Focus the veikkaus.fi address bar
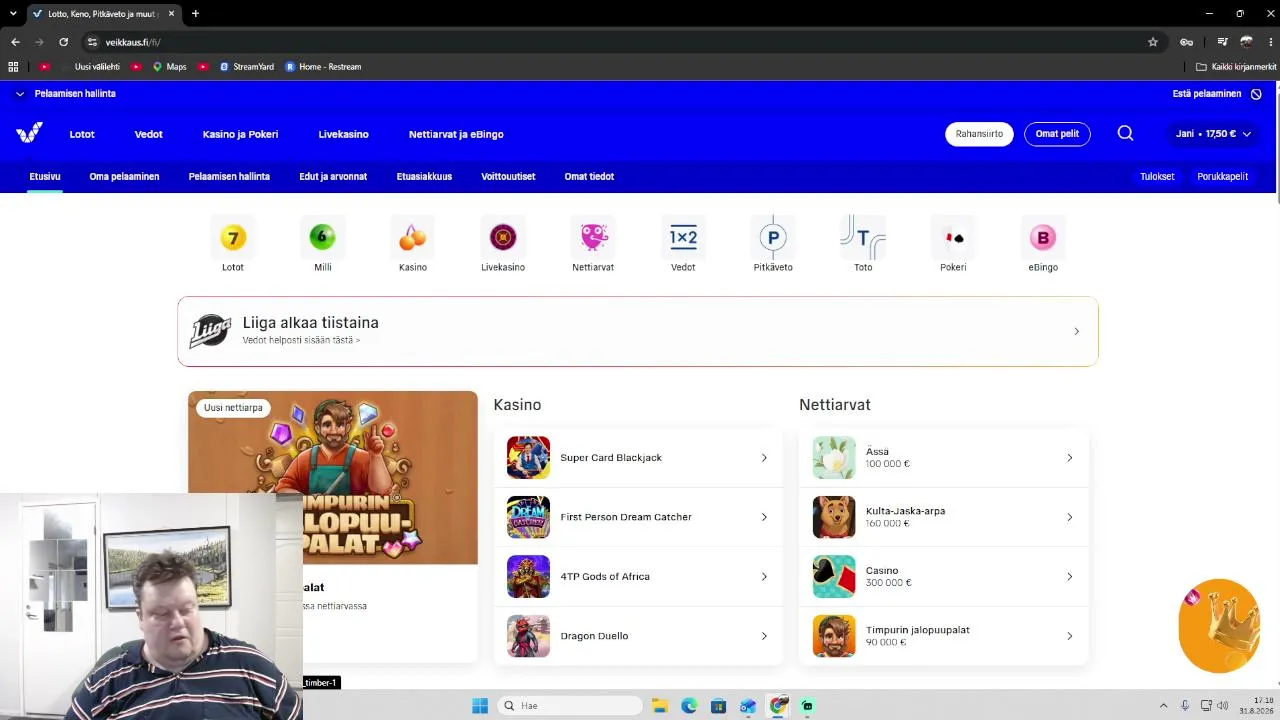This screenshot has width=1280, height=720. tap(620, 42)
